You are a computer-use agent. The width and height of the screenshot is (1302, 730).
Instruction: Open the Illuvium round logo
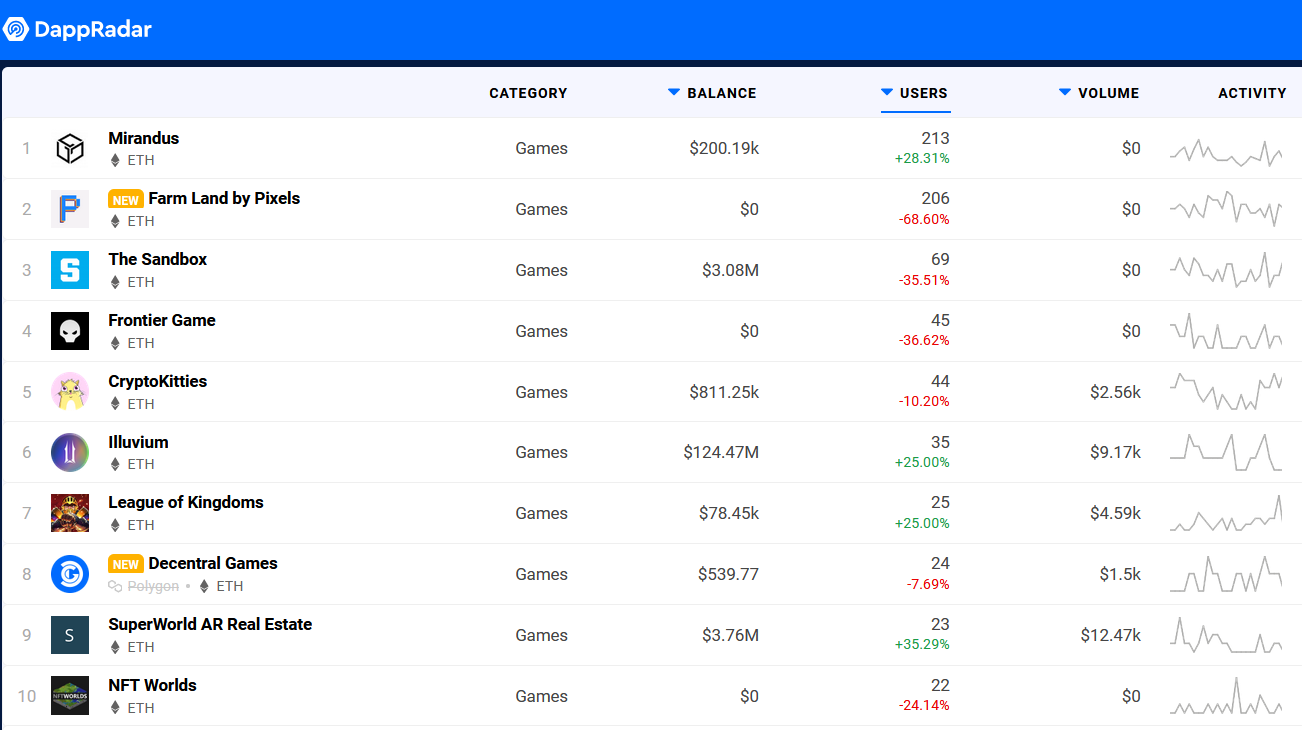[x=70, y=452]
